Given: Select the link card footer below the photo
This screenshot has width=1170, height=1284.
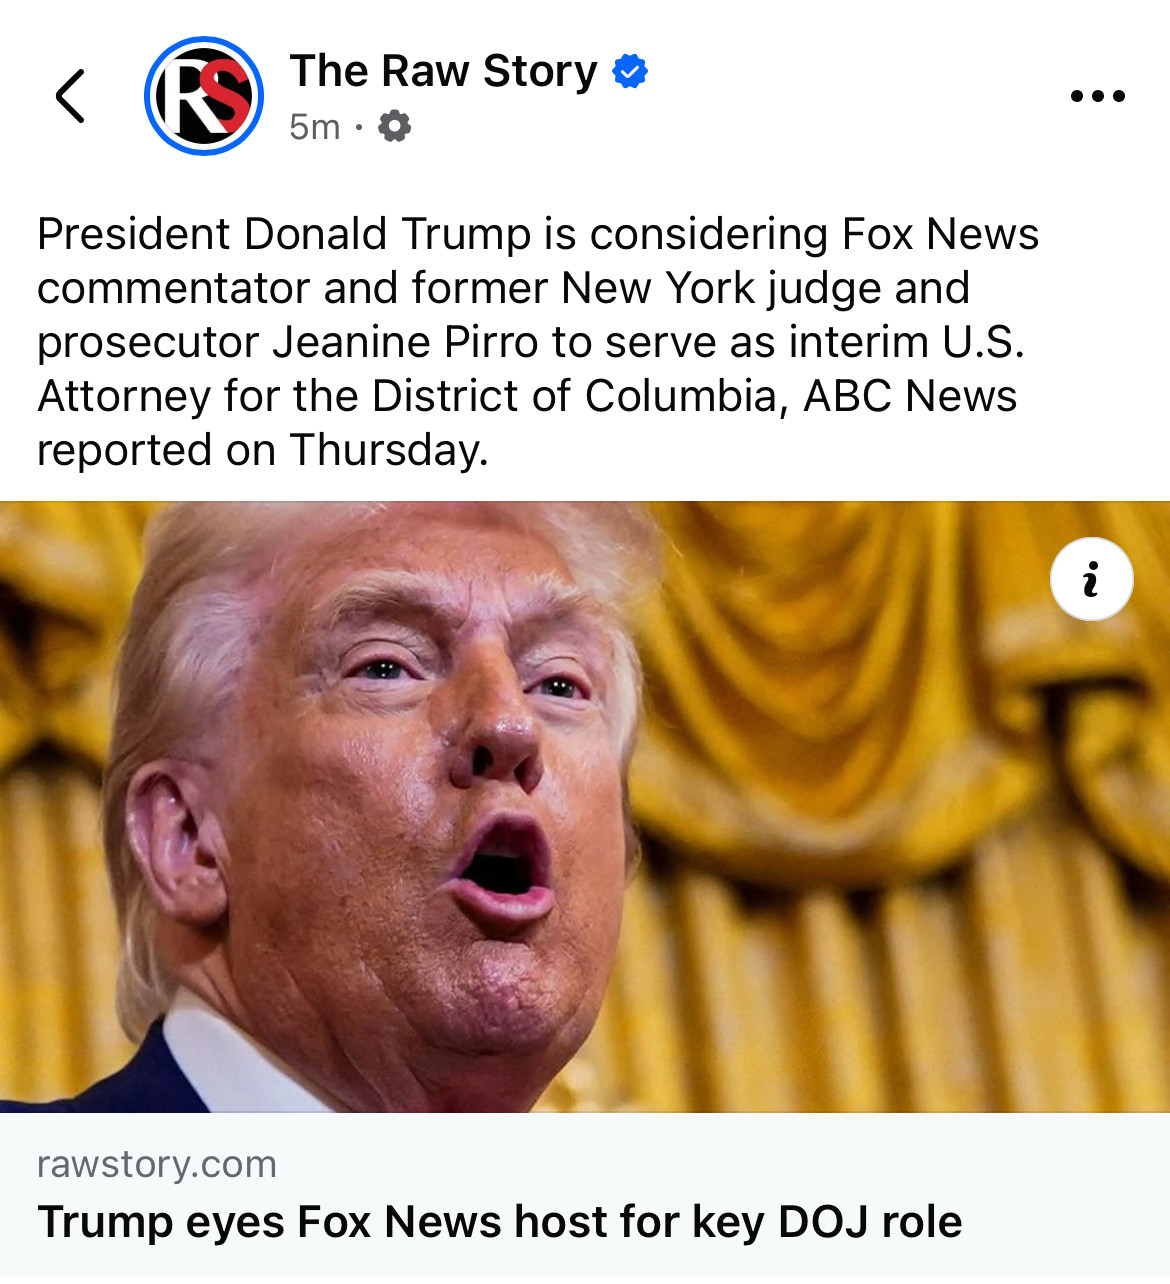Looking at the screenshot, I should click(x=585, y=1194).
